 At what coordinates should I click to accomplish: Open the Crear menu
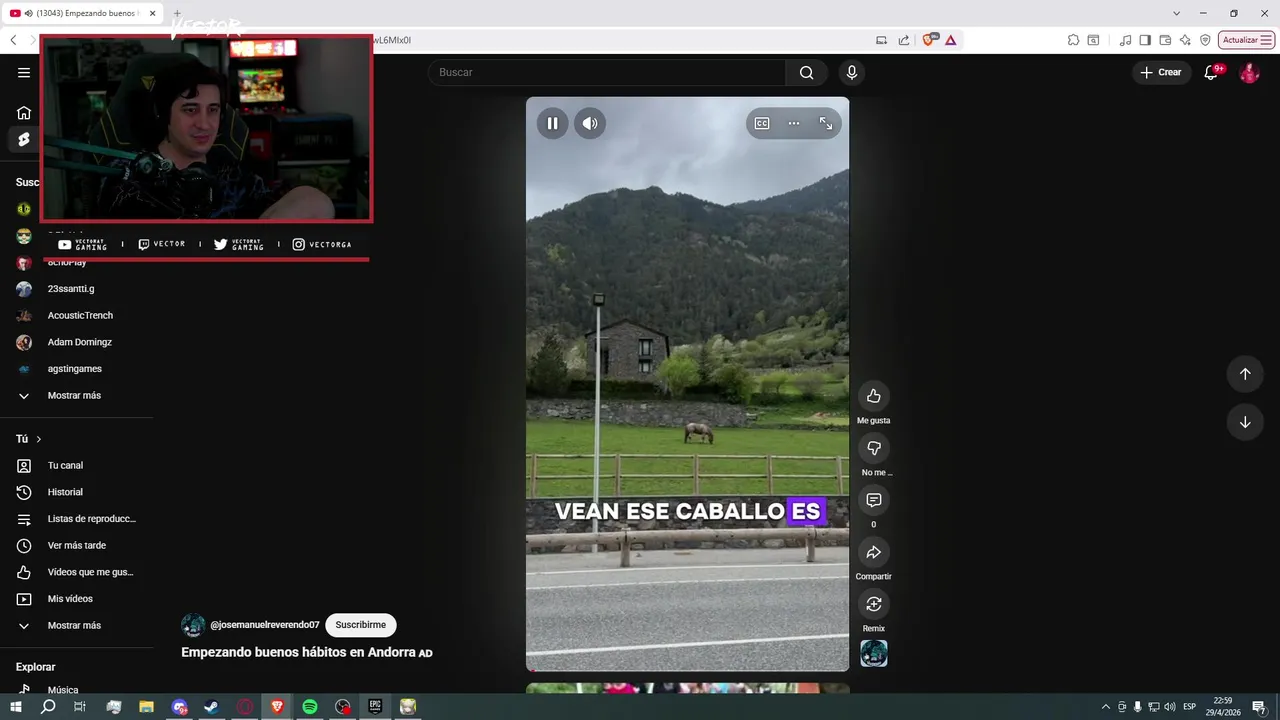click(x=1161, y=72)
